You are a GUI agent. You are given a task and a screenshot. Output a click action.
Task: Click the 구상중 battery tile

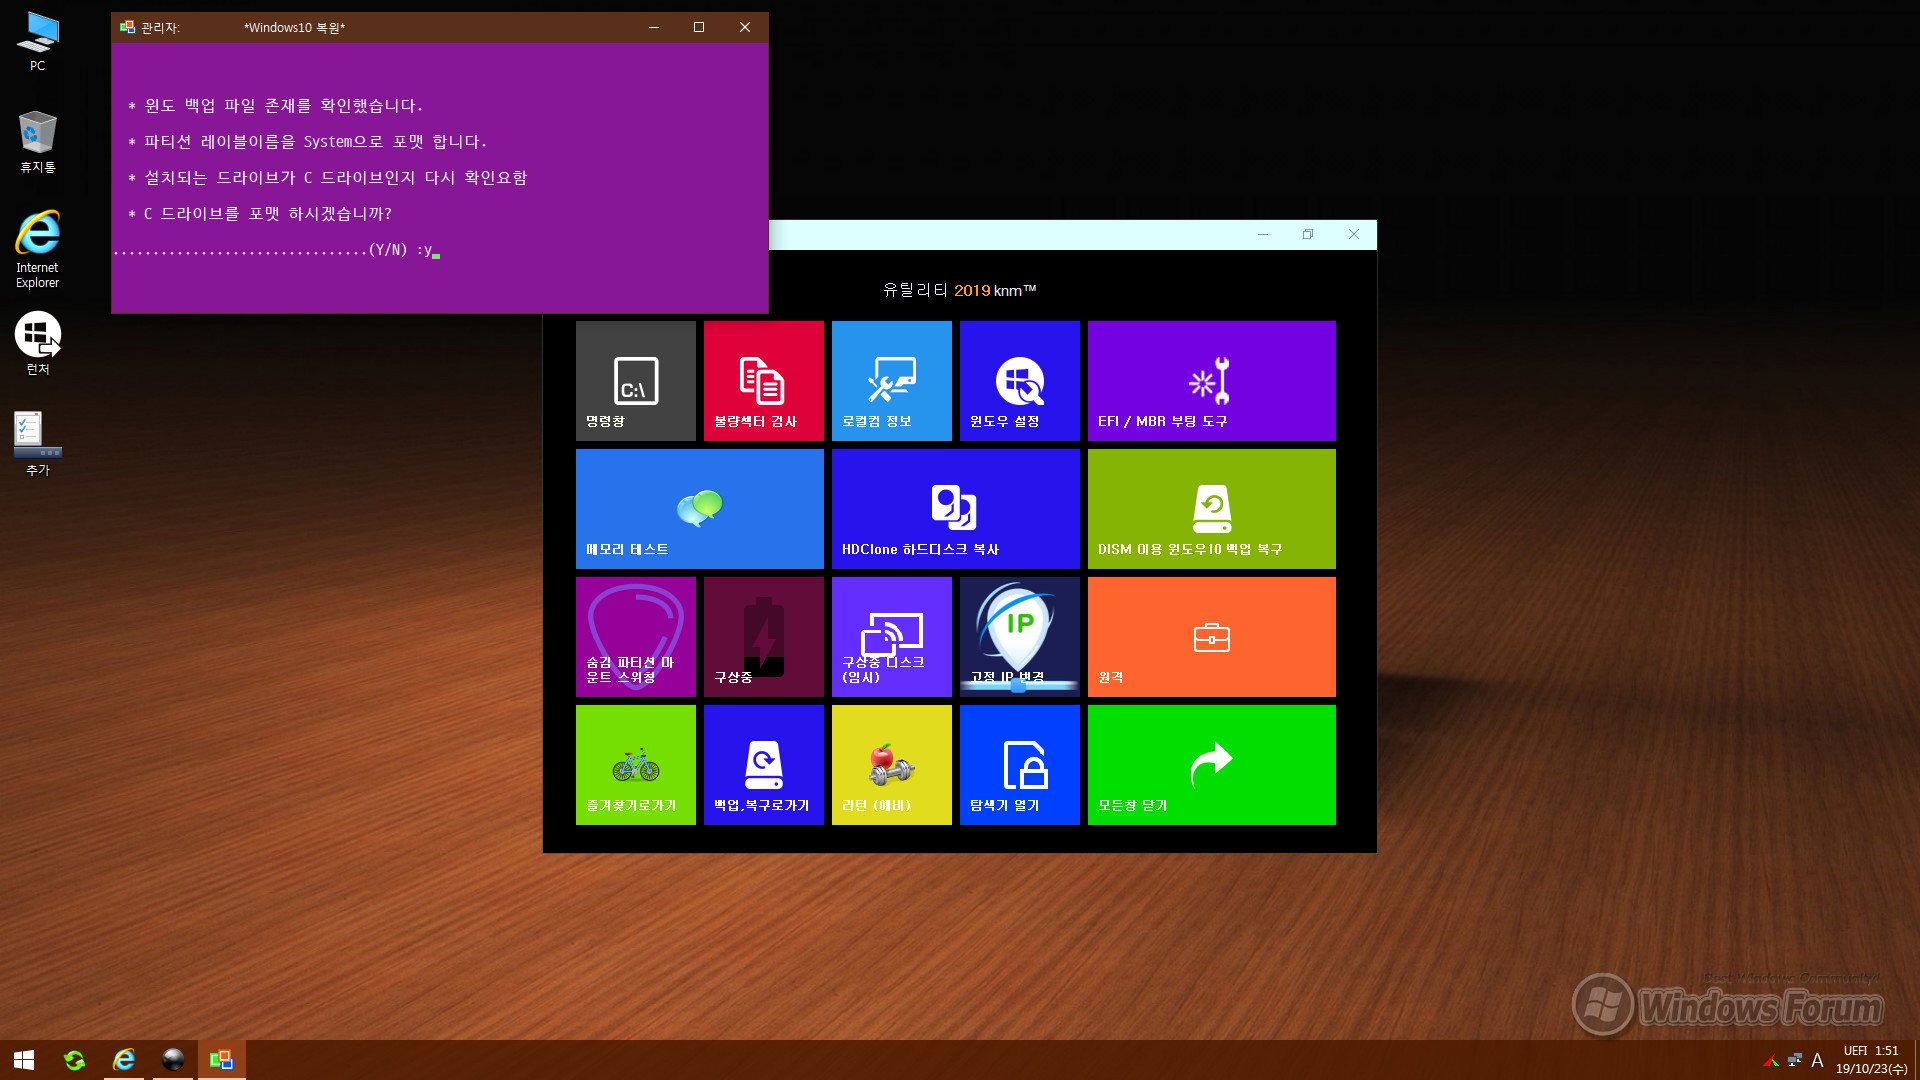pos(763,637)
